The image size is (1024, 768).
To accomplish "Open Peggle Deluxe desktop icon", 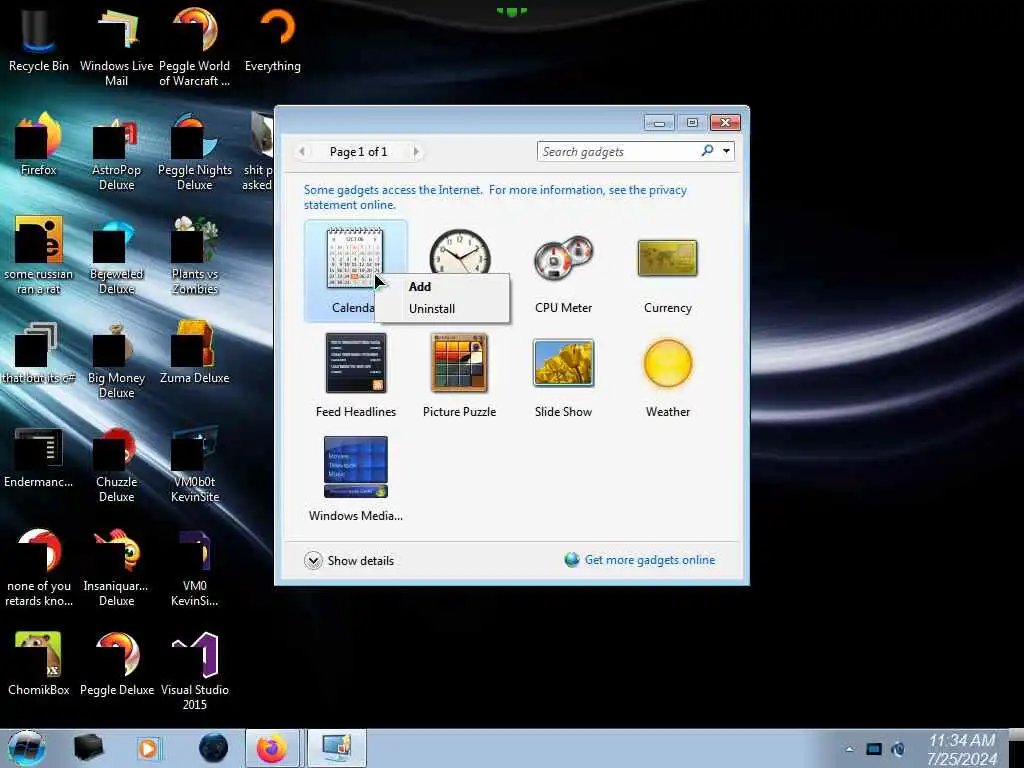I will coord(116,664).
